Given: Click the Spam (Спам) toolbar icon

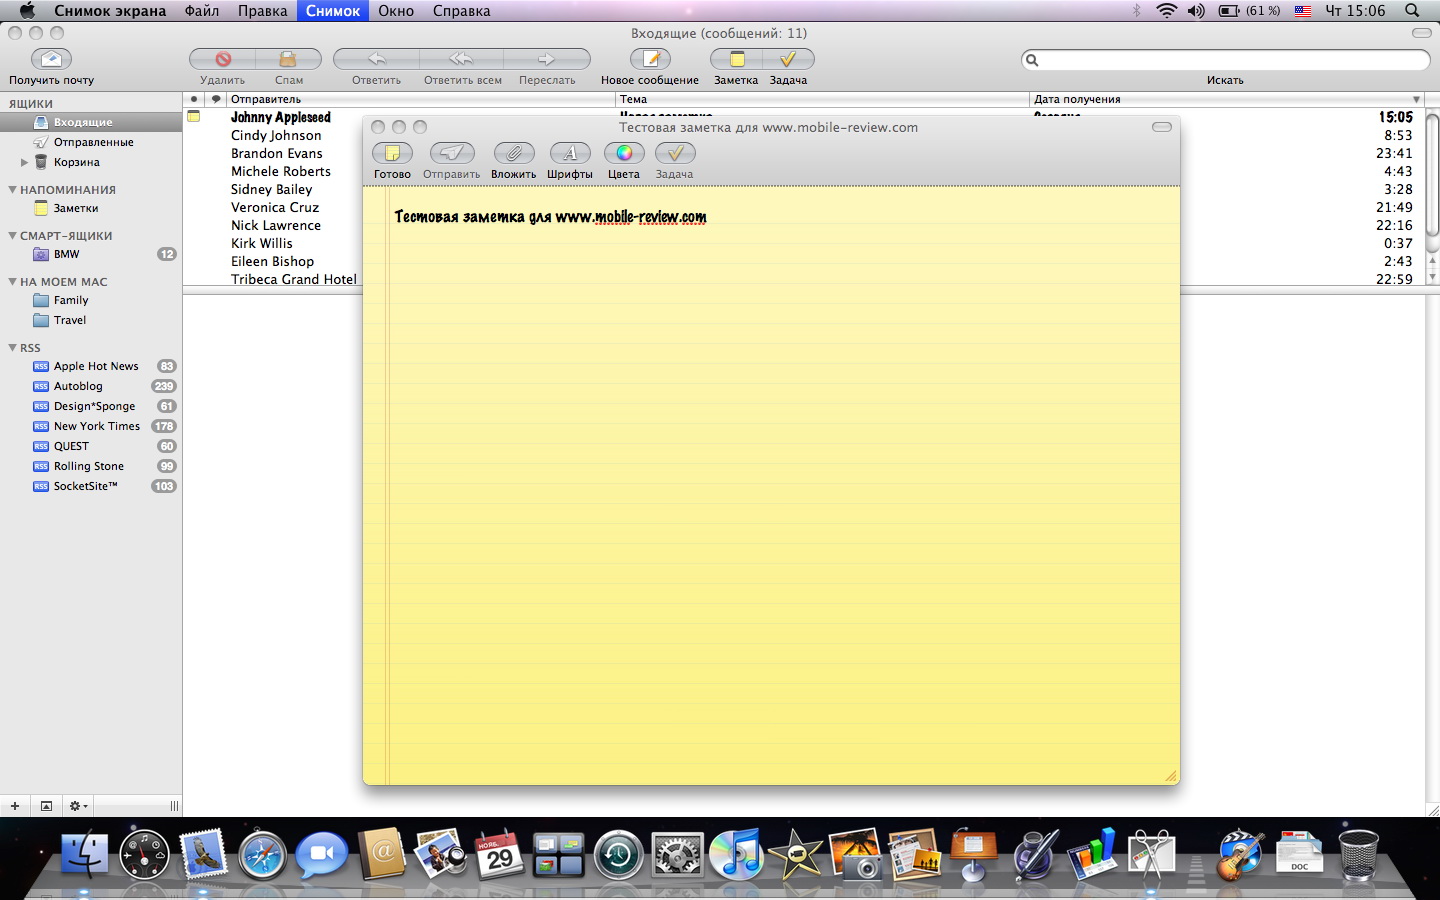Looking at the screenshot, I should click(x=288, y=59).
